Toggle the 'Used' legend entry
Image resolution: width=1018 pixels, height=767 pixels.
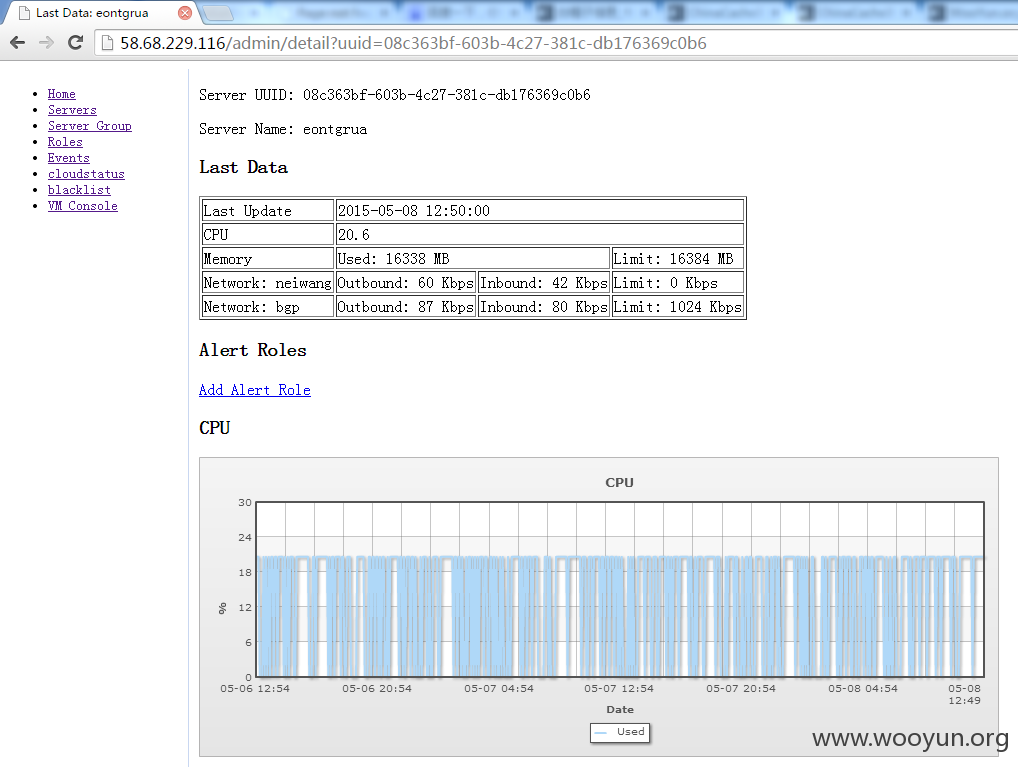(x=620, y=732)
